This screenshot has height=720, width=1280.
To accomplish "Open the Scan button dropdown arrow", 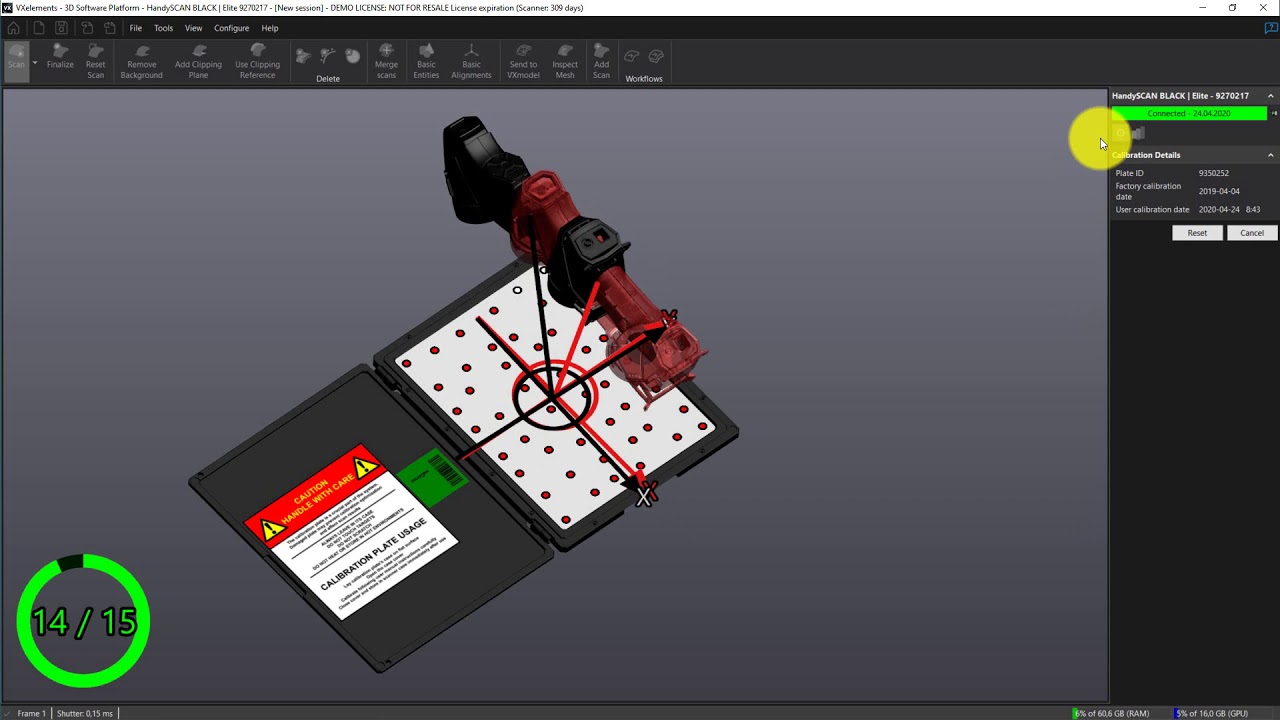I will point(35,63).
